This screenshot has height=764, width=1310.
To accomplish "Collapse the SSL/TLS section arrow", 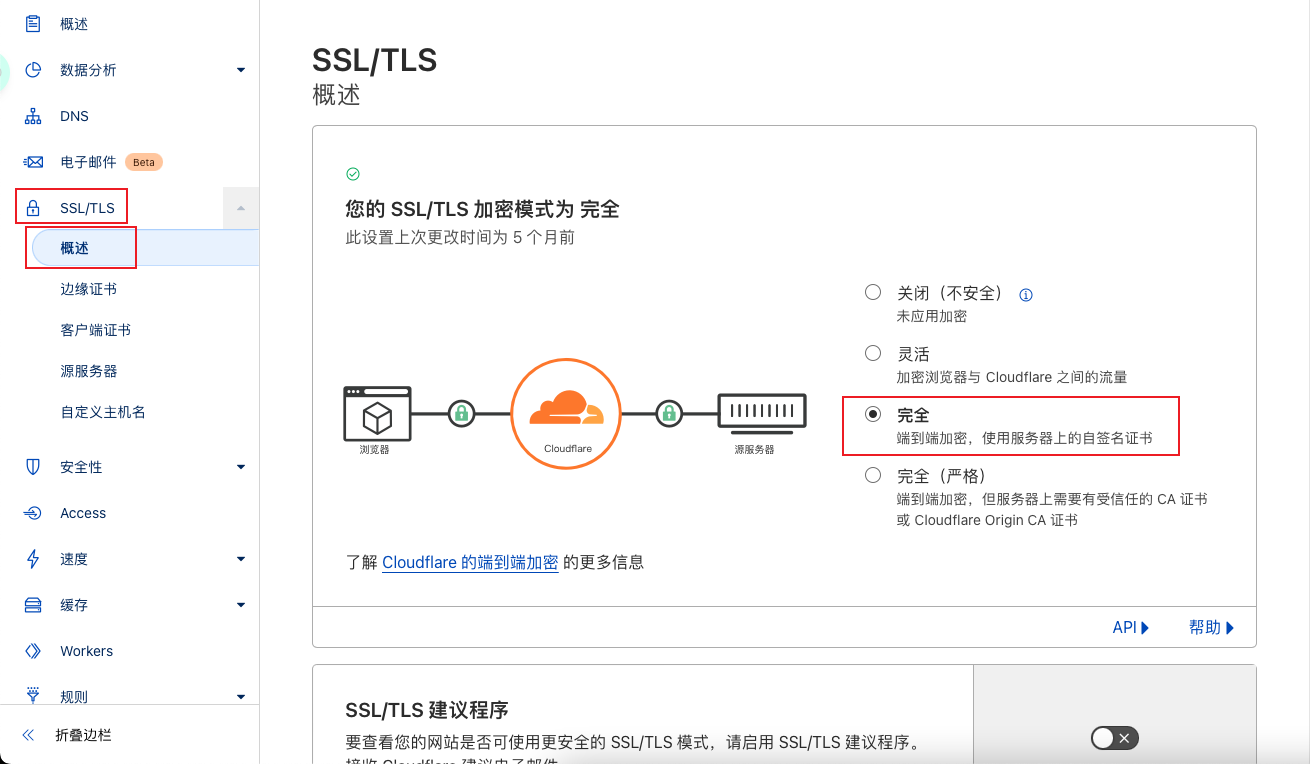I will point(241,208).
